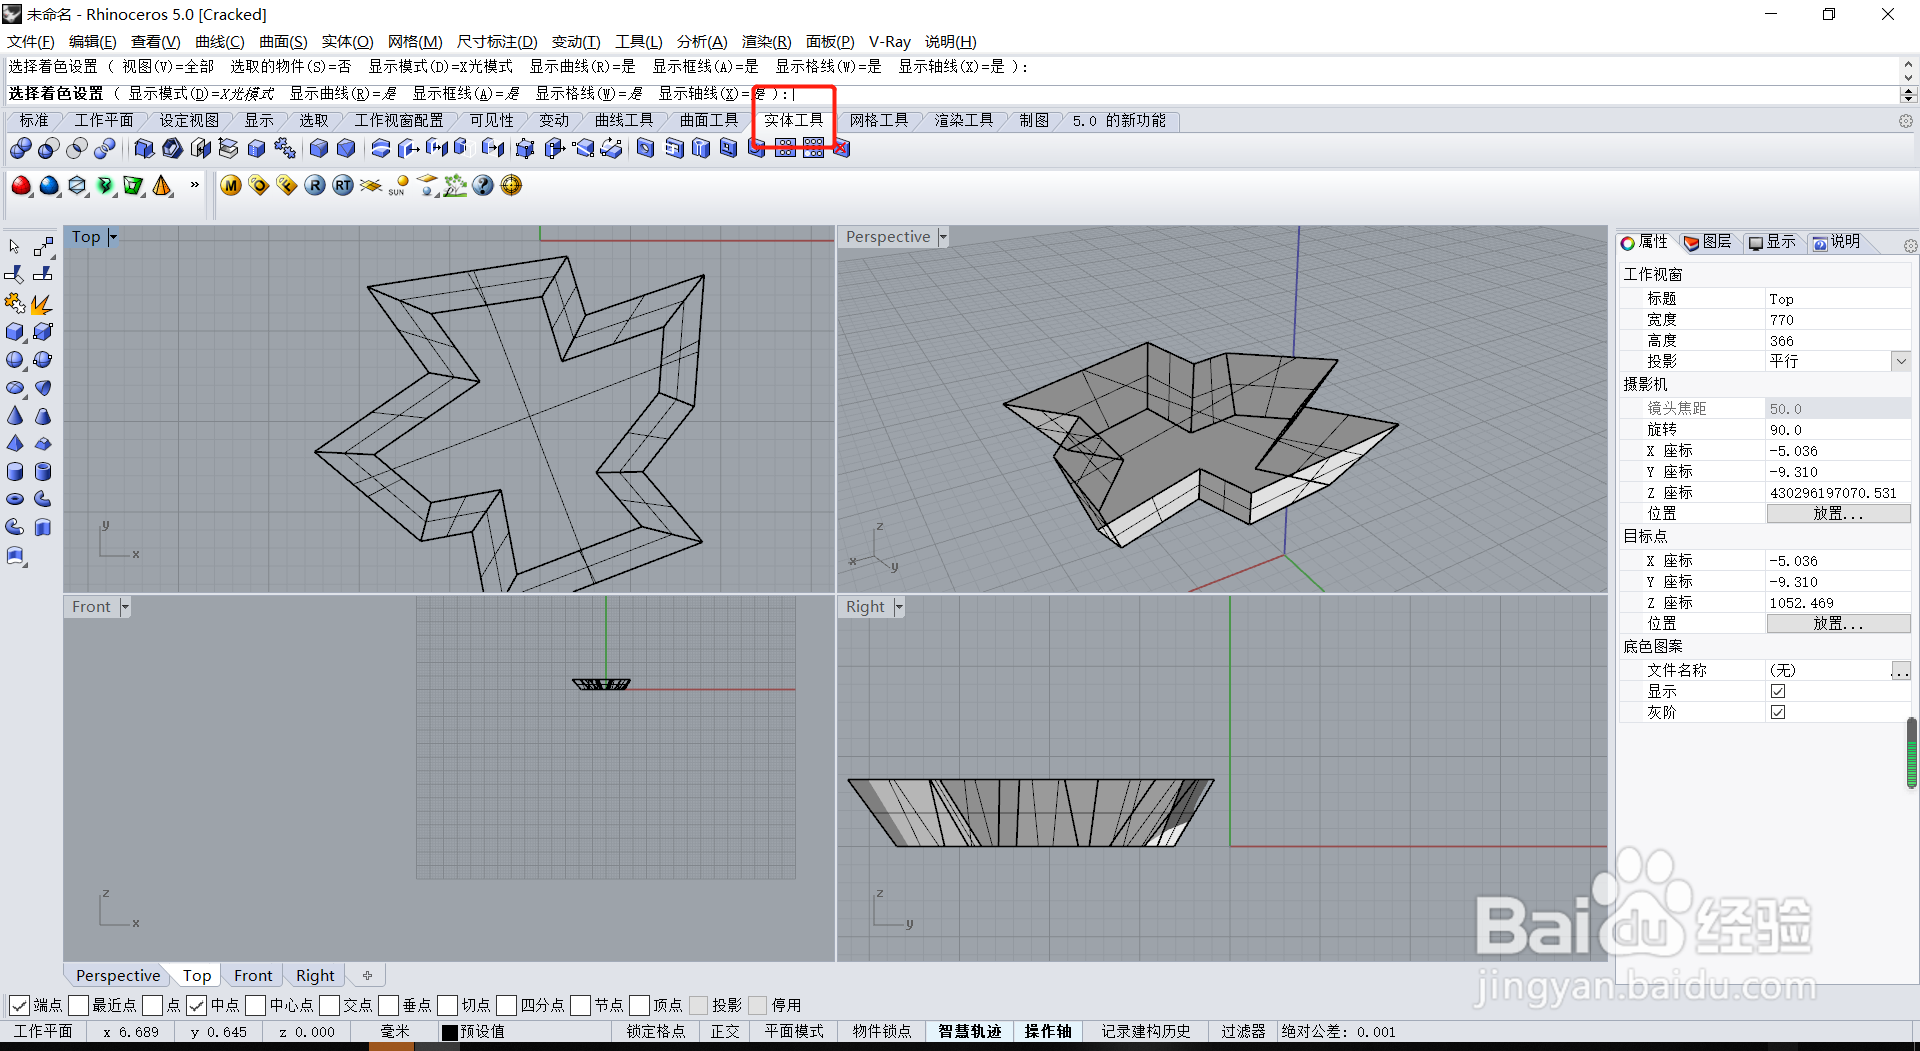Click the Boolean difference icon
Image resolution: width=1920 pixels, height=1051 pixels.
(48, 149)
